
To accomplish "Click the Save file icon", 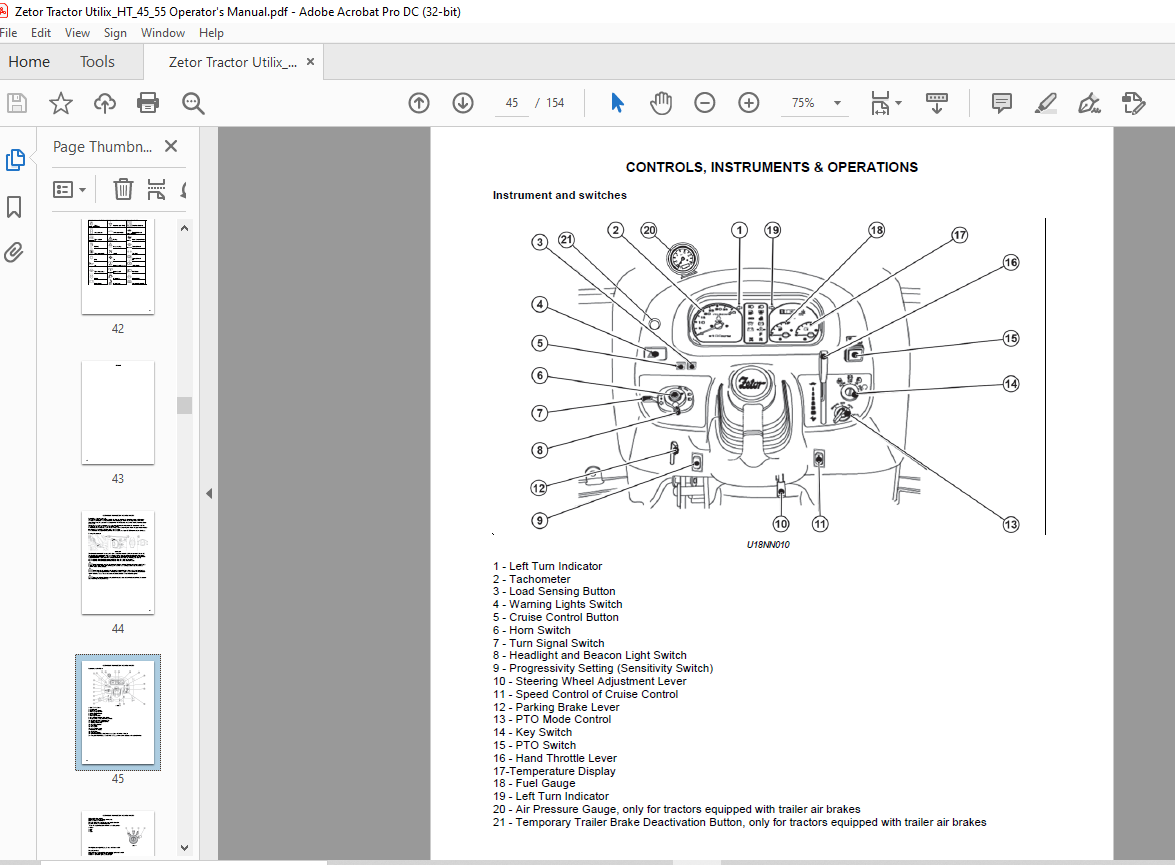I will (x=16, y=103).
